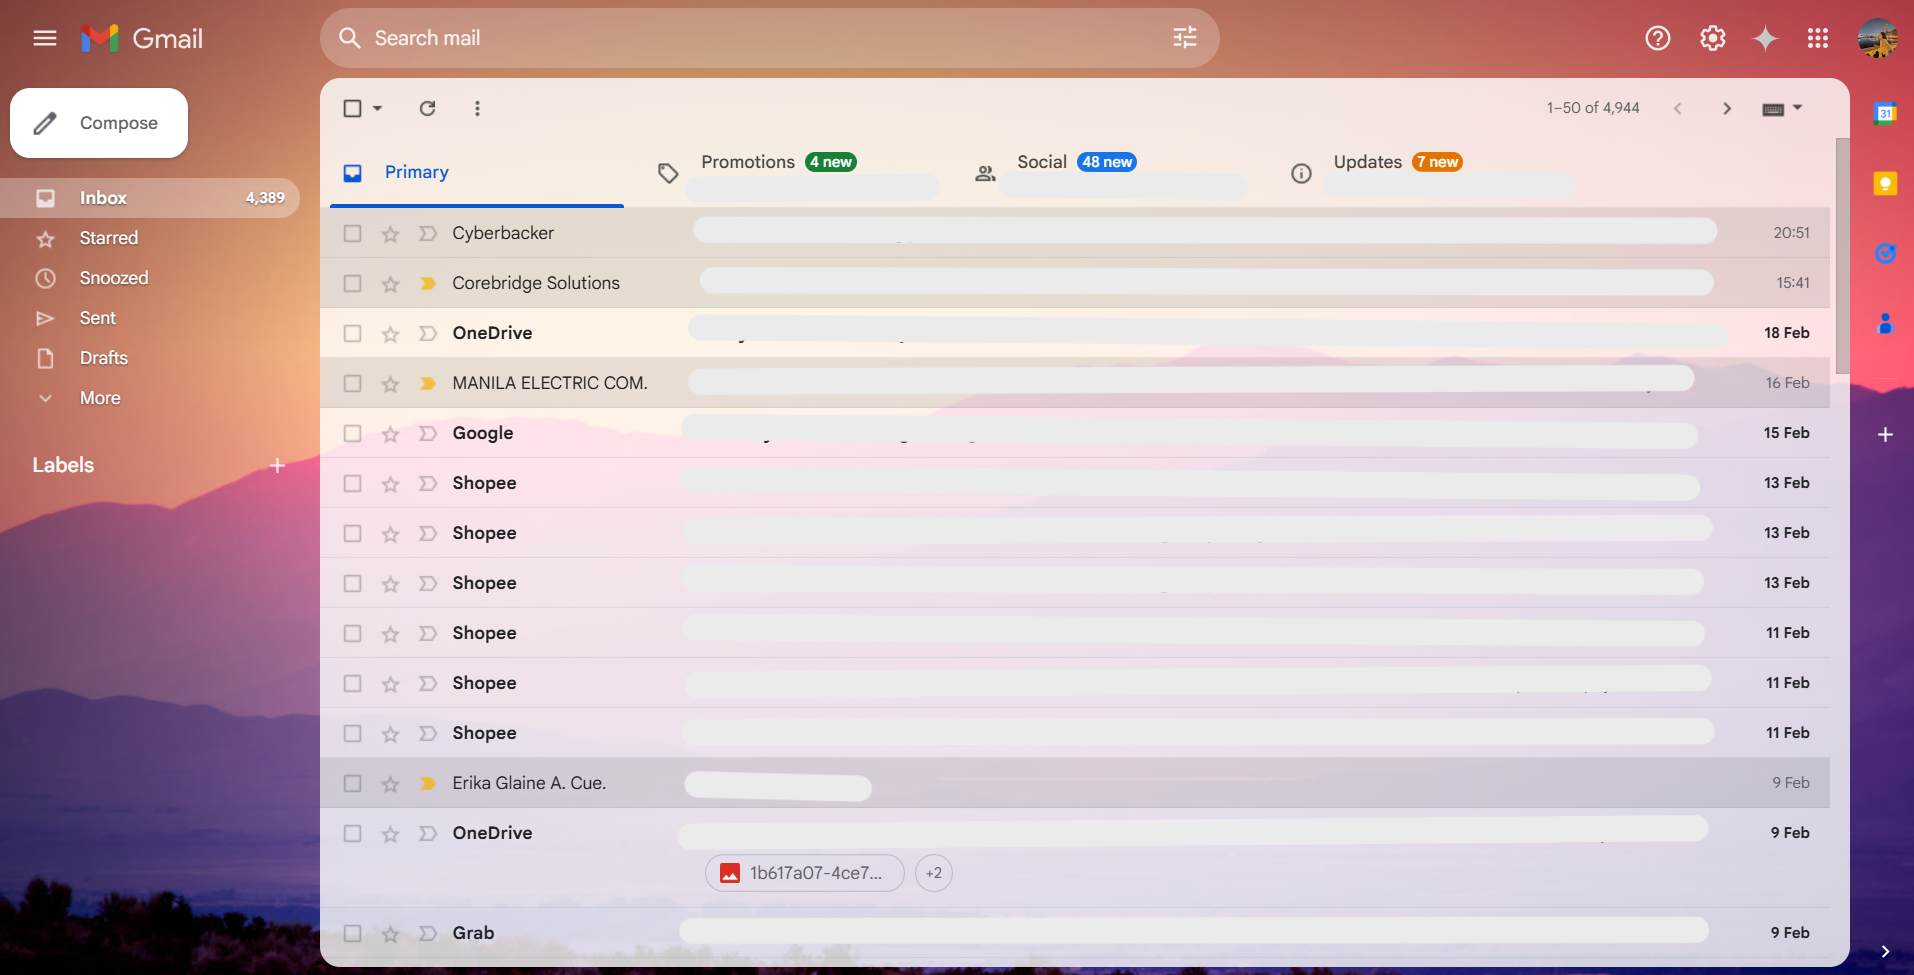1914x975 pixels.
Task: Star the Google email
Action: pos(390,434)
